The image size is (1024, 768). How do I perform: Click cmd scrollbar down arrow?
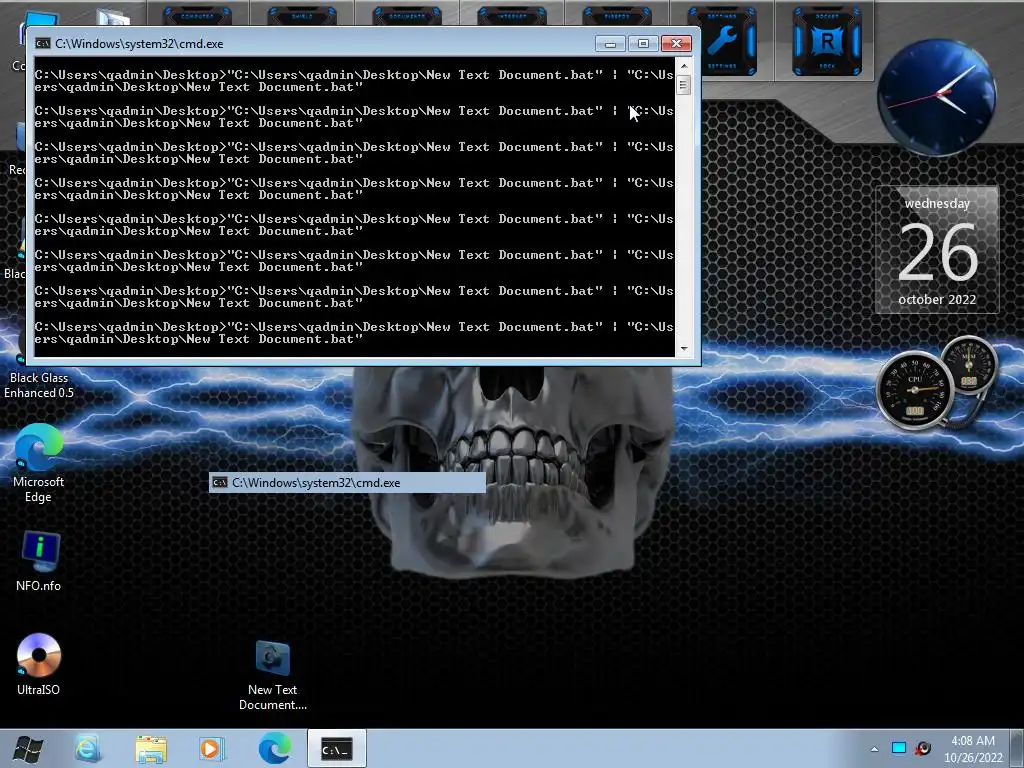[x=684, y=349]
